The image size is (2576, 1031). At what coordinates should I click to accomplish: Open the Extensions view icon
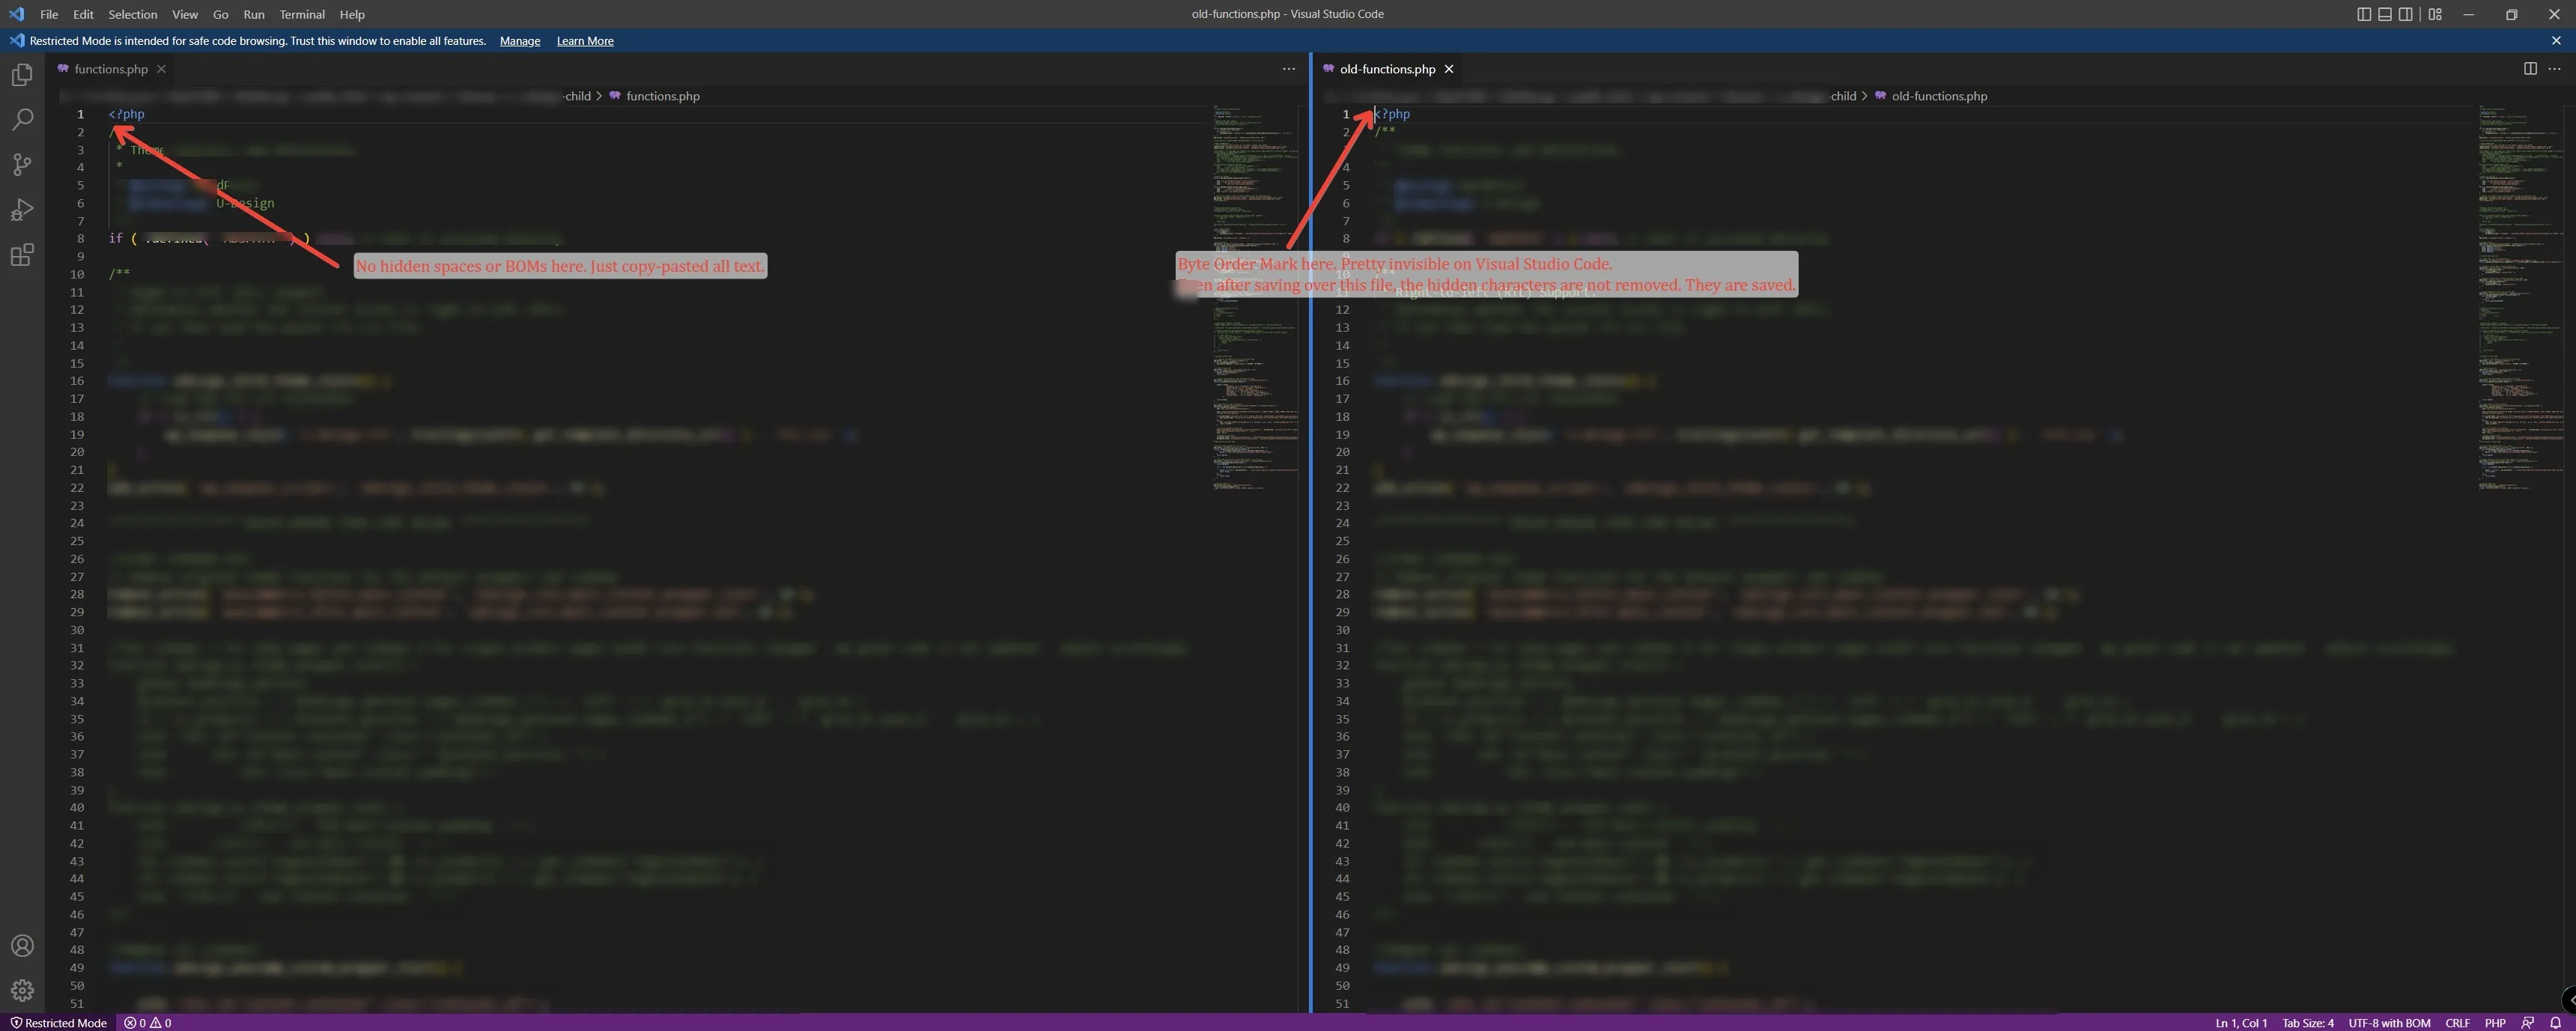[22, 255]
